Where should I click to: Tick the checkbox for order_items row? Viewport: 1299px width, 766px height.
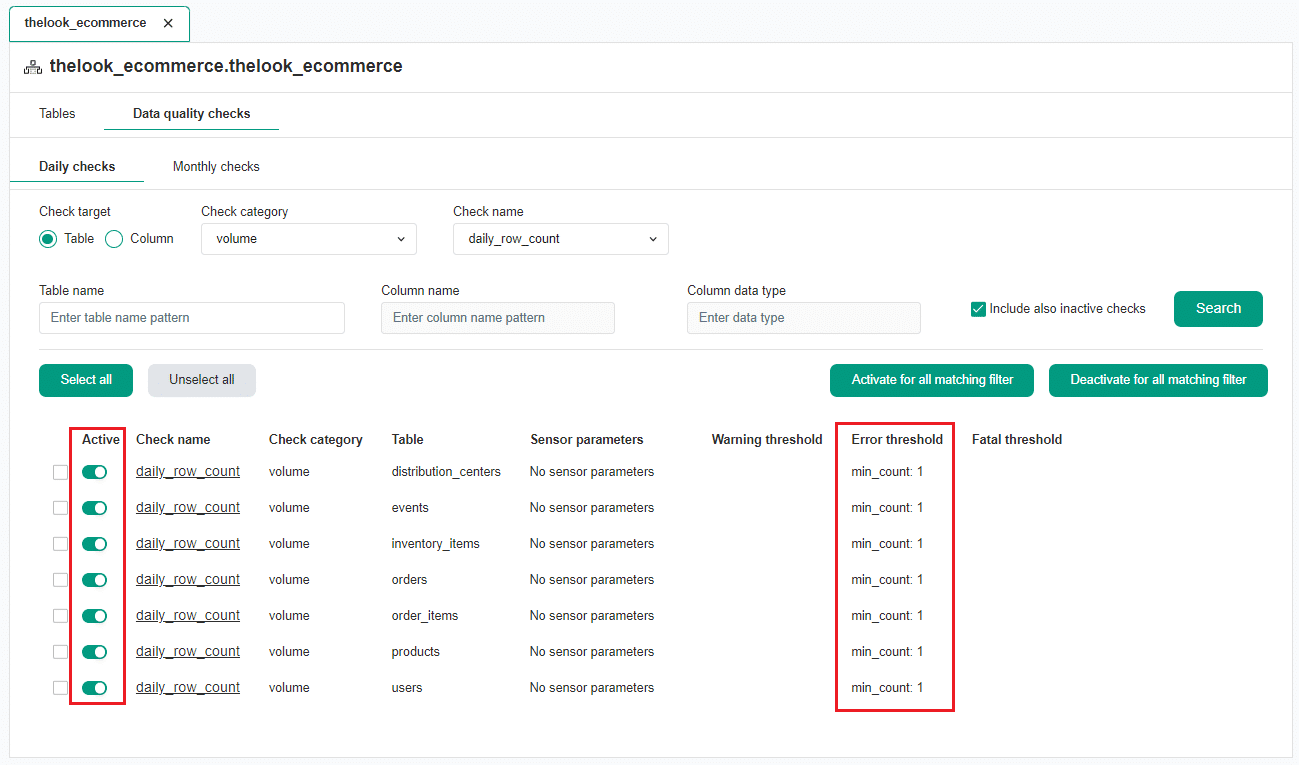[x=60, y=616]
